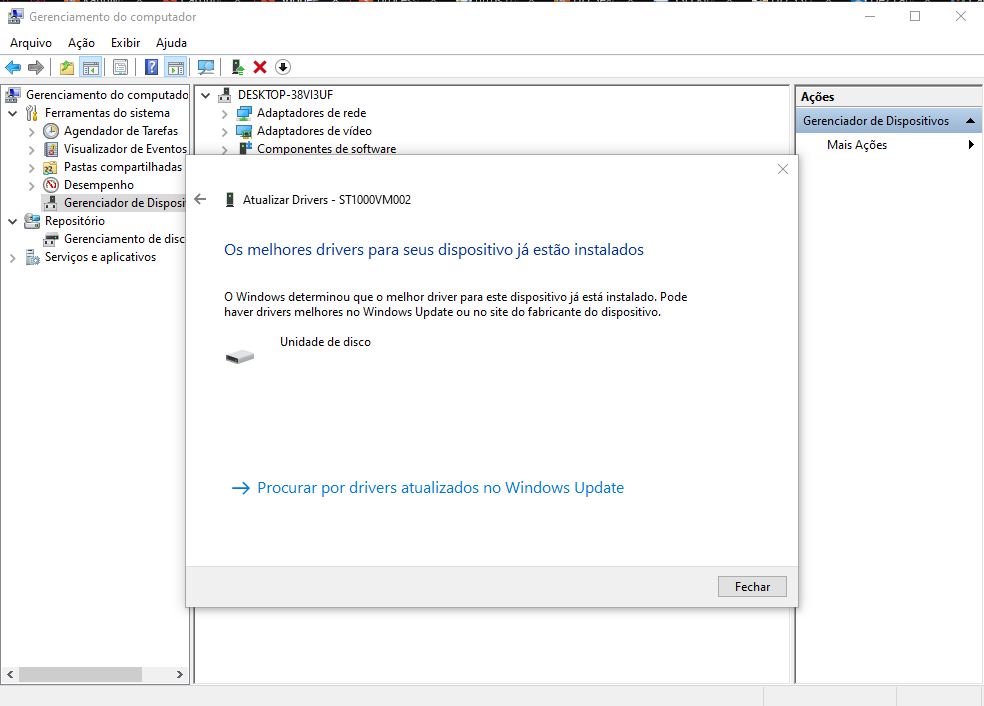Click the Fechar button
Image resolution: width=984 pixels, height=706 pixels.
[752, 587]
